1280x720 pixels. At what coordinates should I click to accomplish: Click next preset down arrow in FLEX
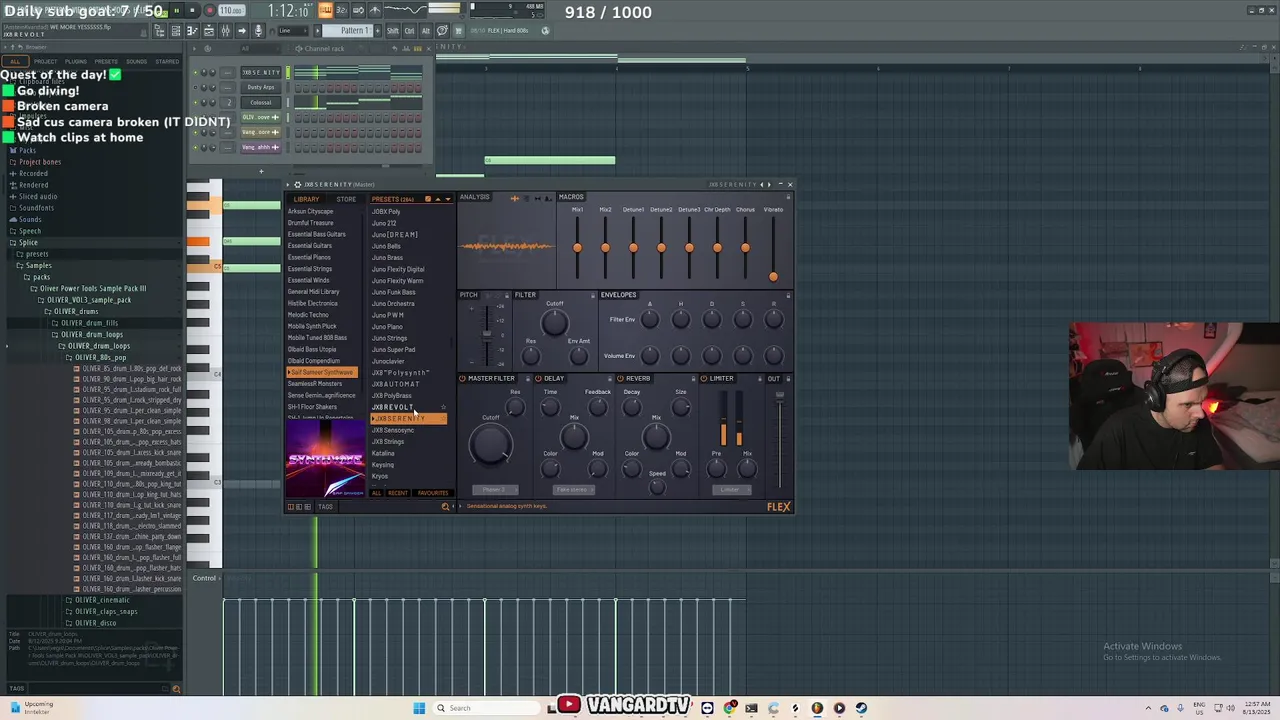coord(447,199)
